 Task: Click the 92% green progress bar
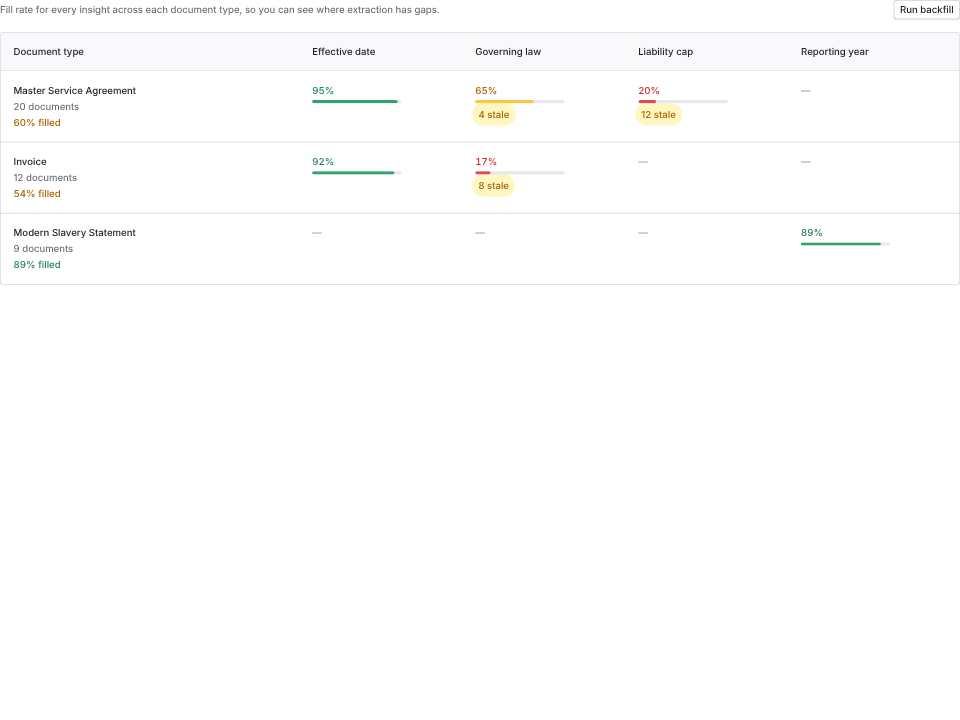pyautogui.click(x=357, y=173)
